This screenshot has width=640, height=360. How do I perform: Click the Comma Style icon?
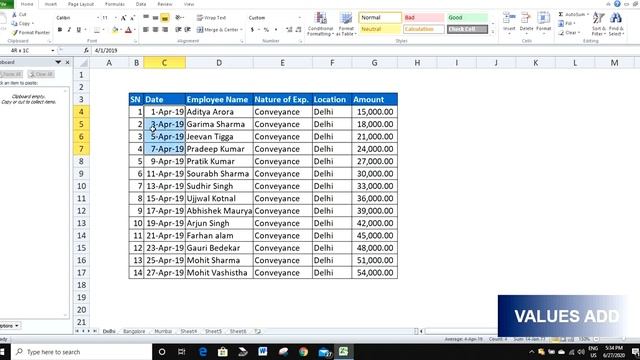(276, 30)
